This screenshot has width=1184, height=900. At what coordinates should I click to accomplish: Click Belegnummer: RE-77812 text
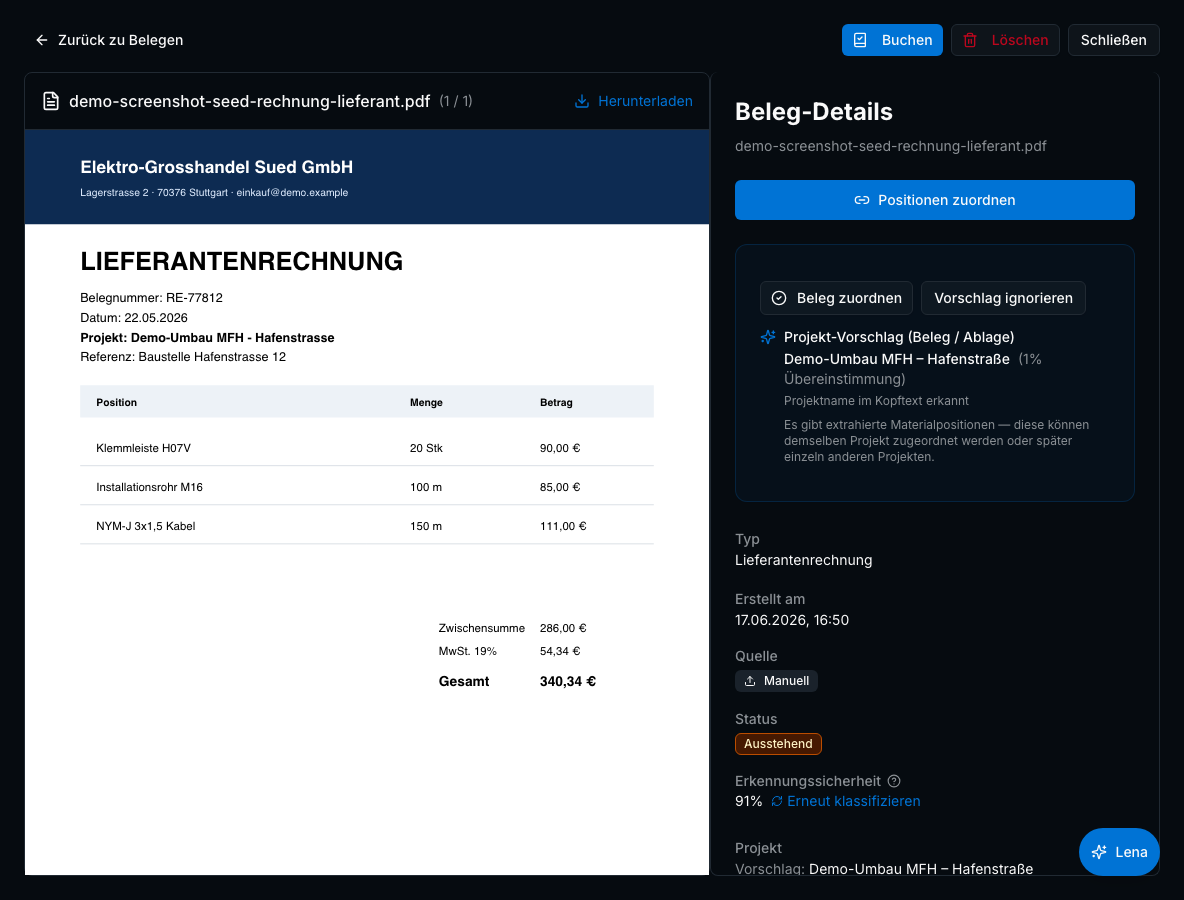pyautogui.click(x=152, y=297)
